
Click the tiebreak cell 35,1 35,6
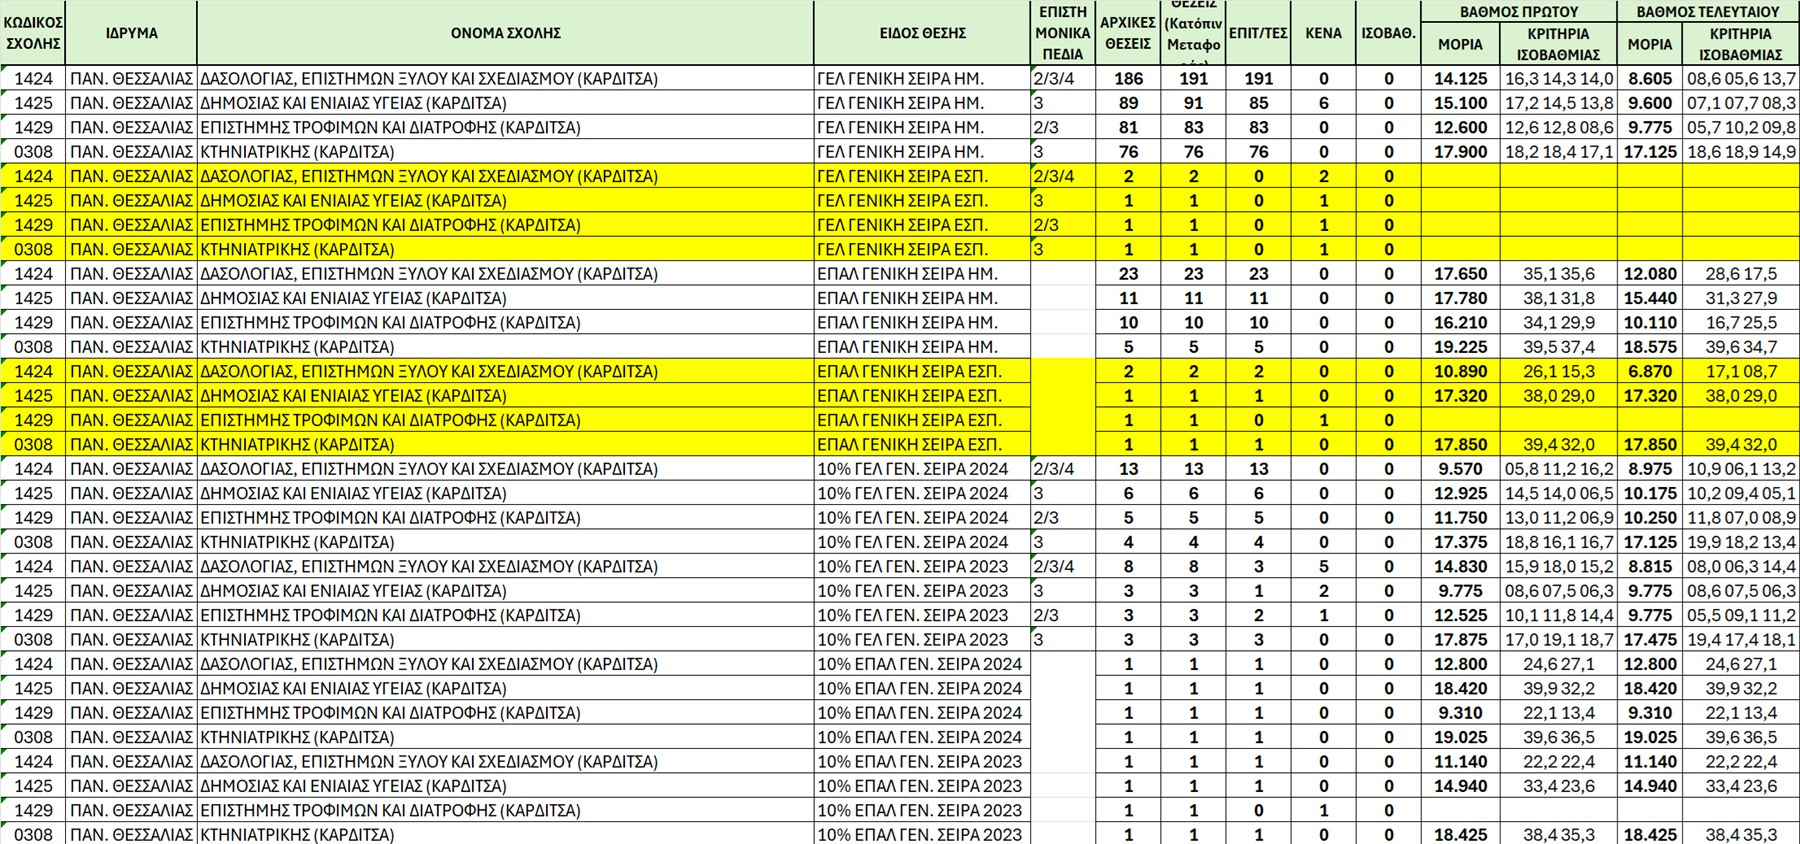tap(1558, 274)
